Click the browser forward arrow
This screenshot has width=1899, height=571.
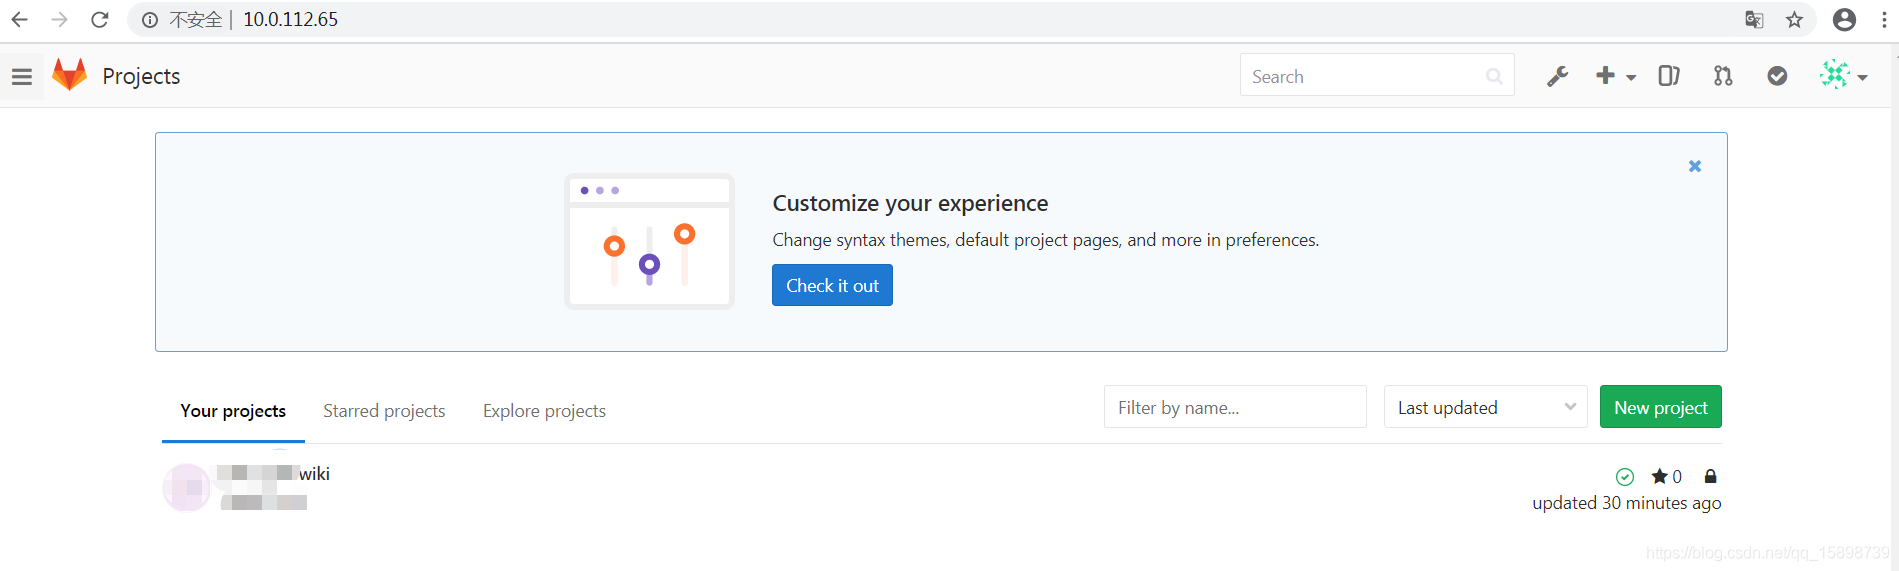pos(60,19)
